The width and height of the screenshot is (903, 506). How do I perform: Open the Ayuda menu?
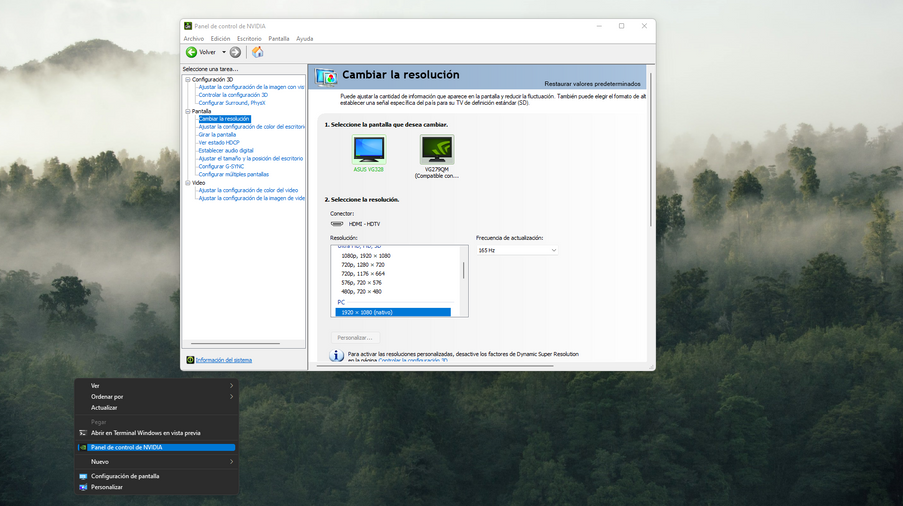(305, 39)
